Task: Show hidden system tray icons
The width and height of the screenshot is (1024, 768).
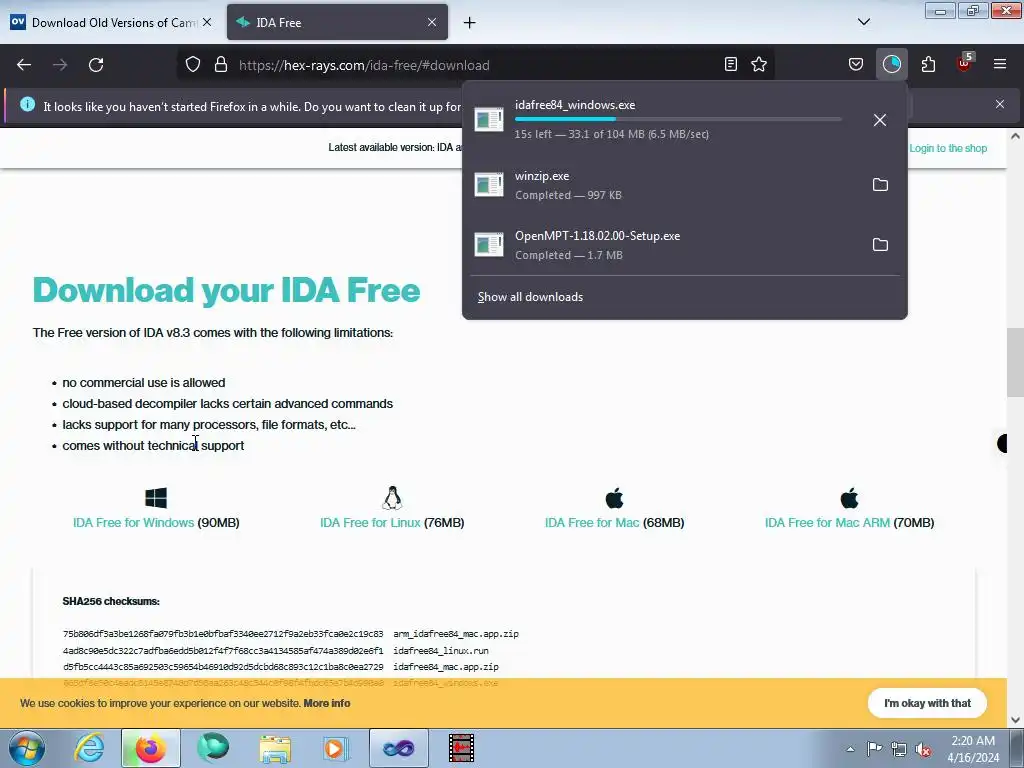Action: click(x=850, y=750)
